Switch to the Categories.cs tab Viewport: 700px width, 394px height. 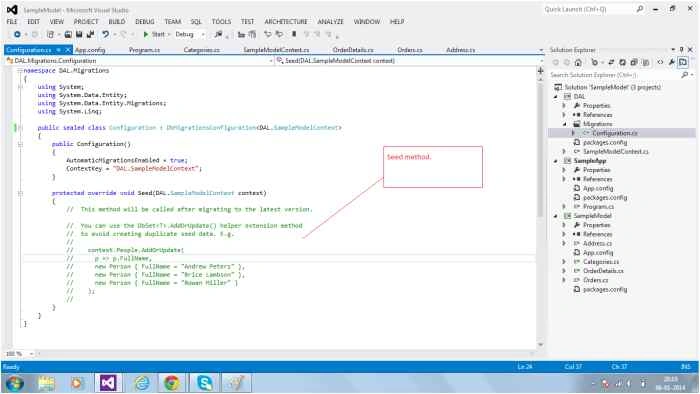pyautogui.click(x=201, y=50)
